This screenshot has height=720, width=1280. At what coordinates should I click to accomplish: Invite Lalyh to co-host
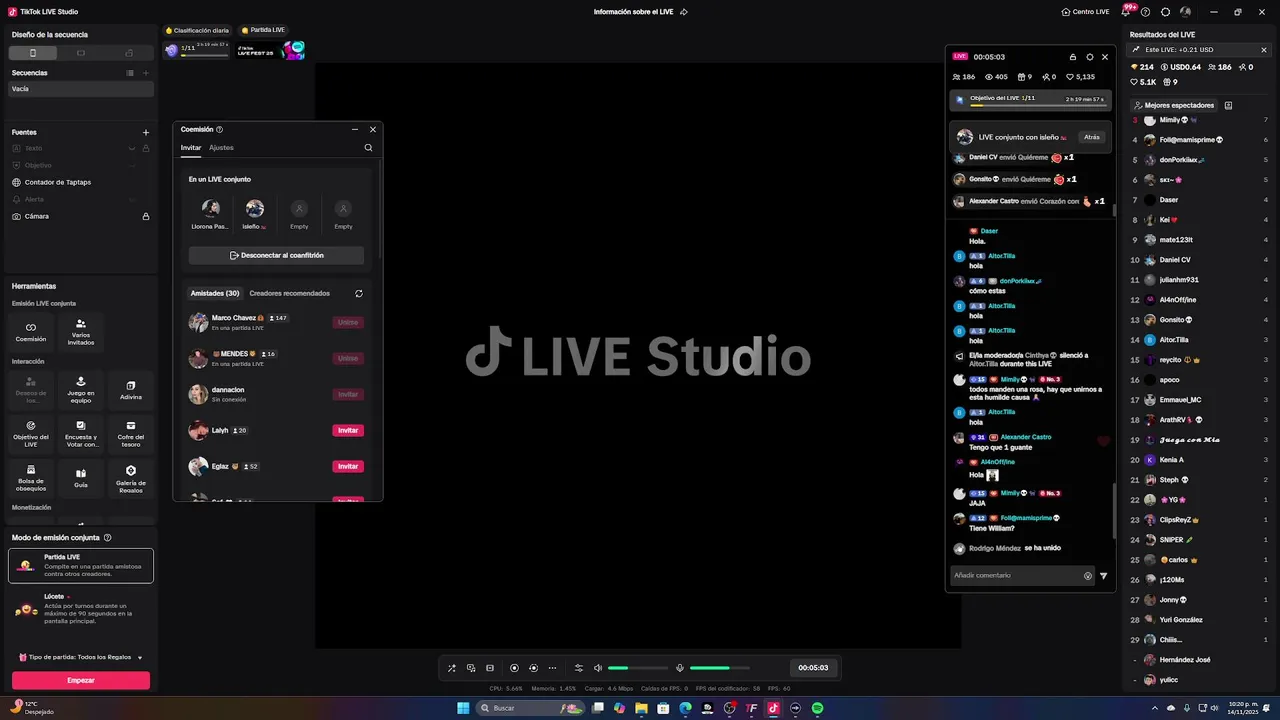(x=348, y=431)
